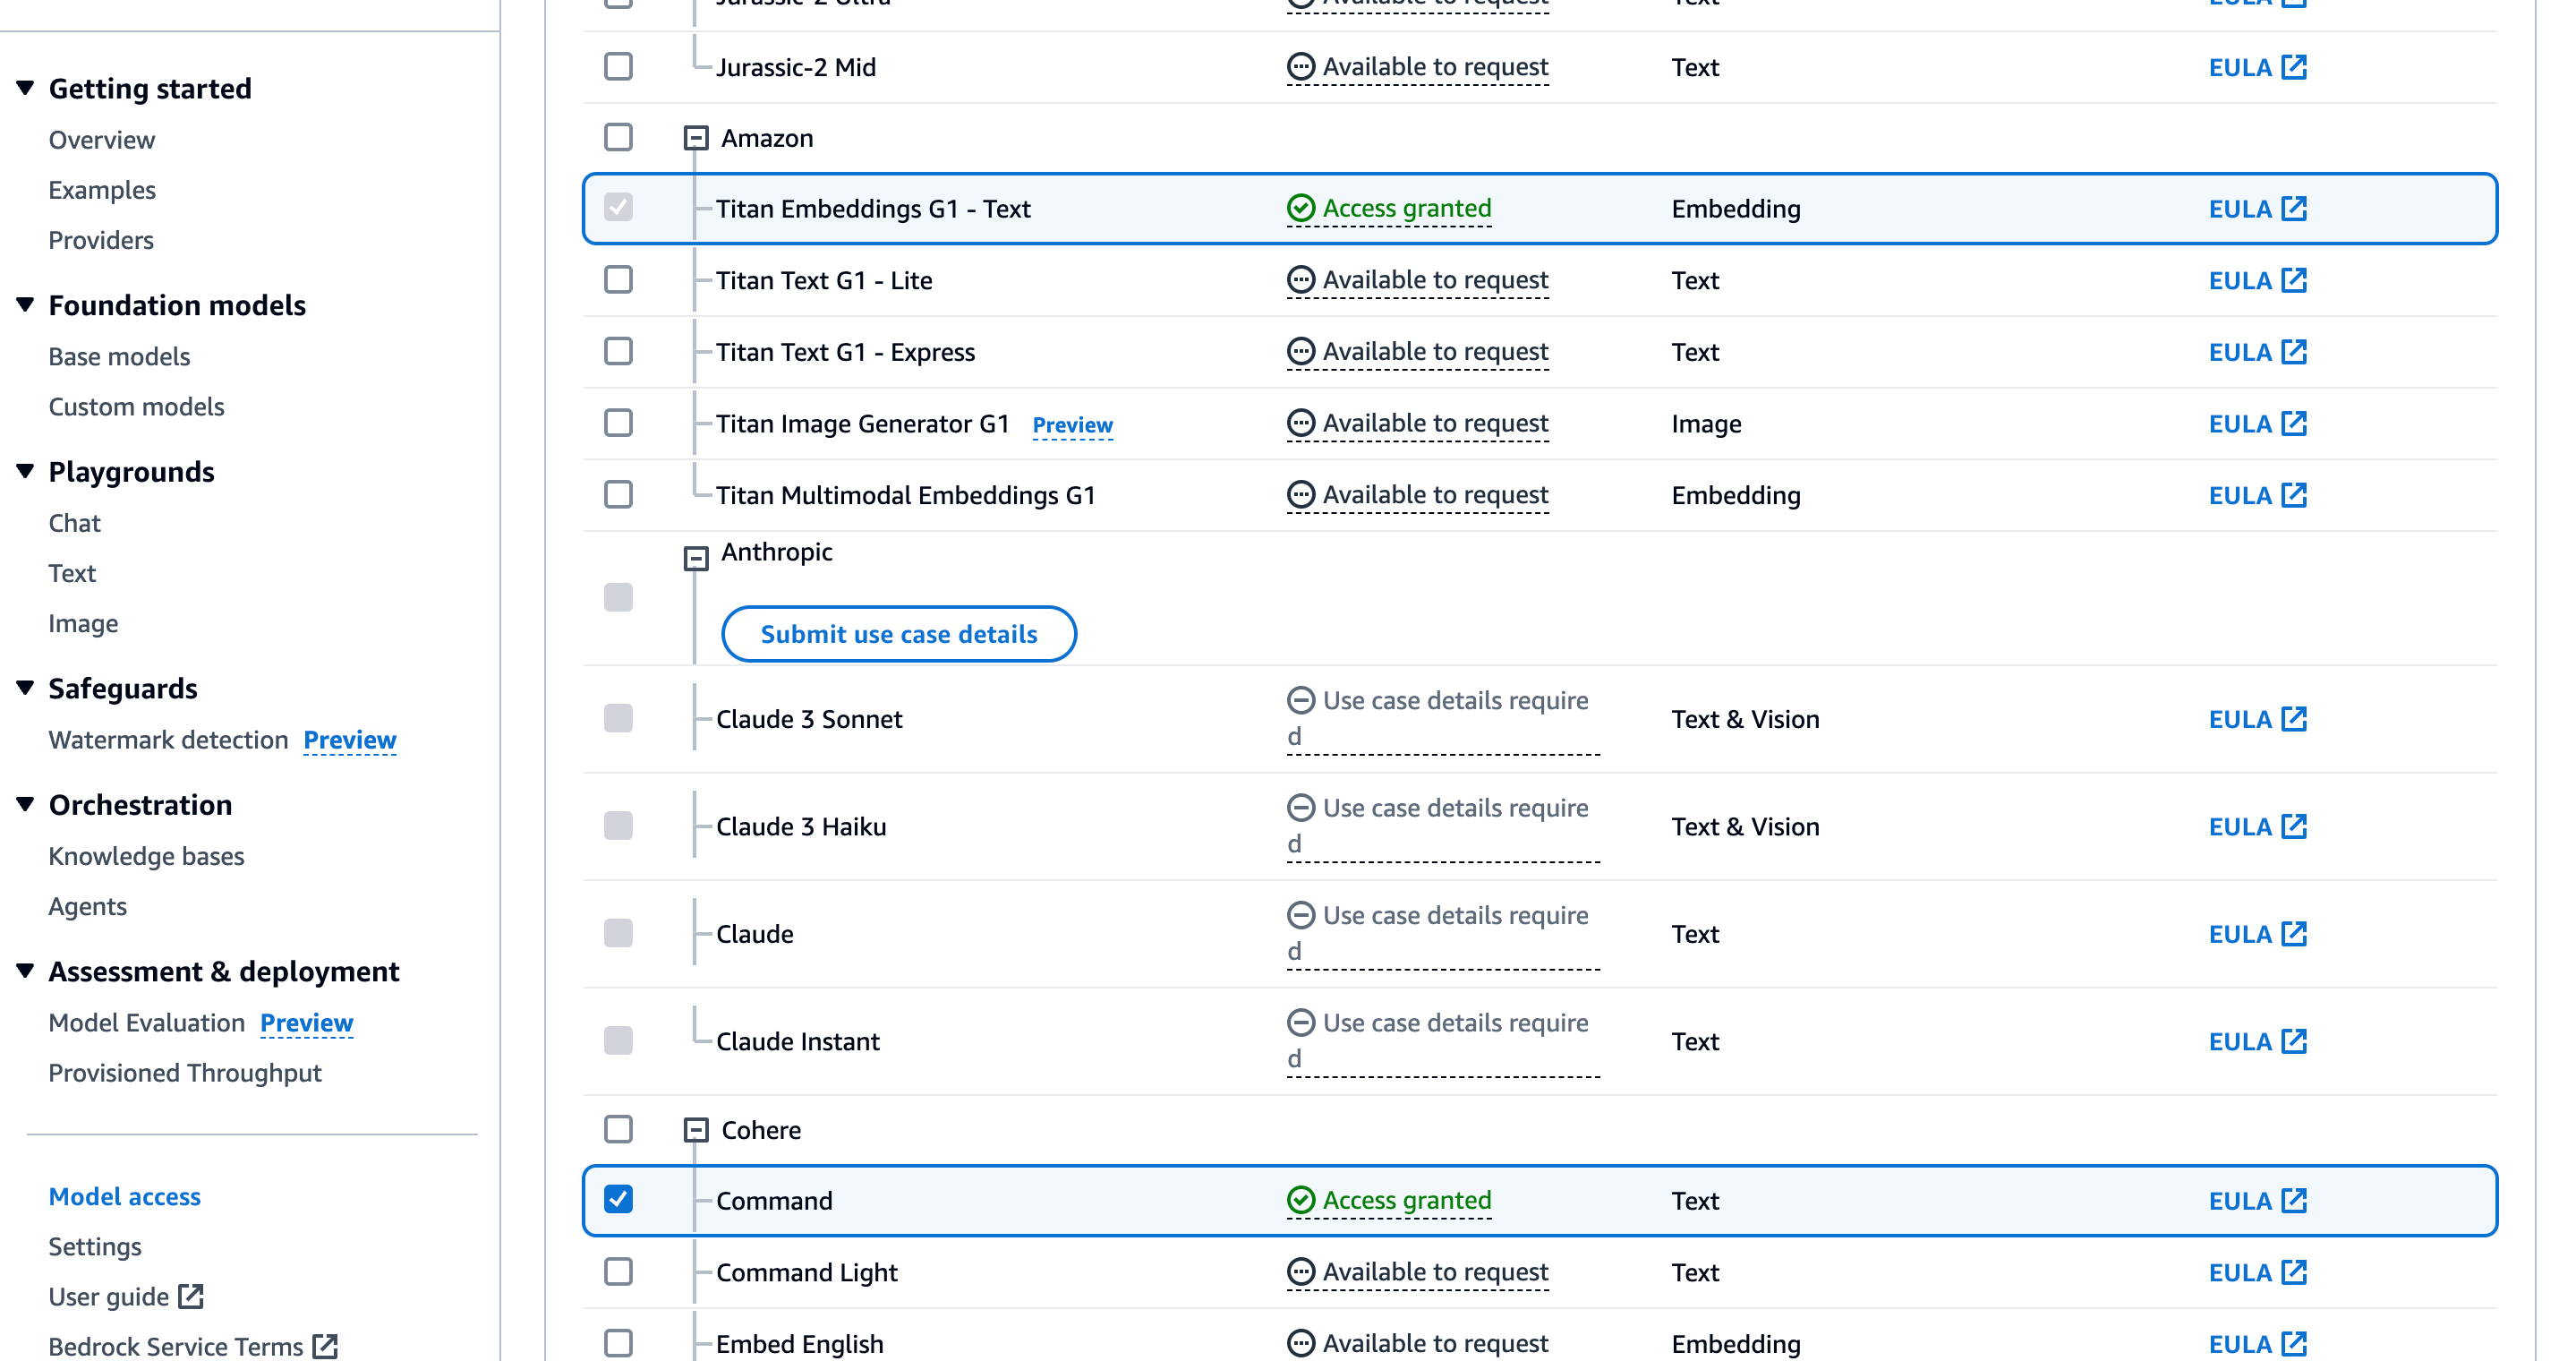This screenshot has width=2576, height=1361.
Task: Go to Base models in sidebar
Action: coord(119,357)
